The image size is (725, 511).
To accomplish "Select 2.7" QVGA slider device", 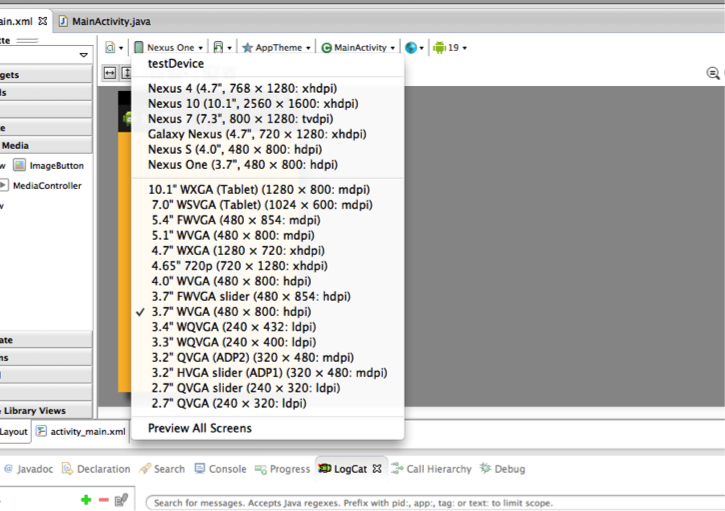I will click(x=268, y=388).
